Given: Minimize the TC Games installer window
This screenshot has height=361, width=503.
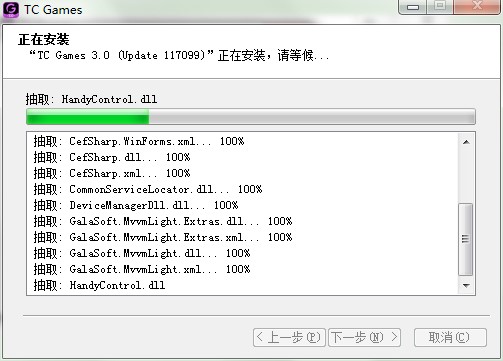Looking at the screenshot, I should pyautogui.click(x=412, y=7).
